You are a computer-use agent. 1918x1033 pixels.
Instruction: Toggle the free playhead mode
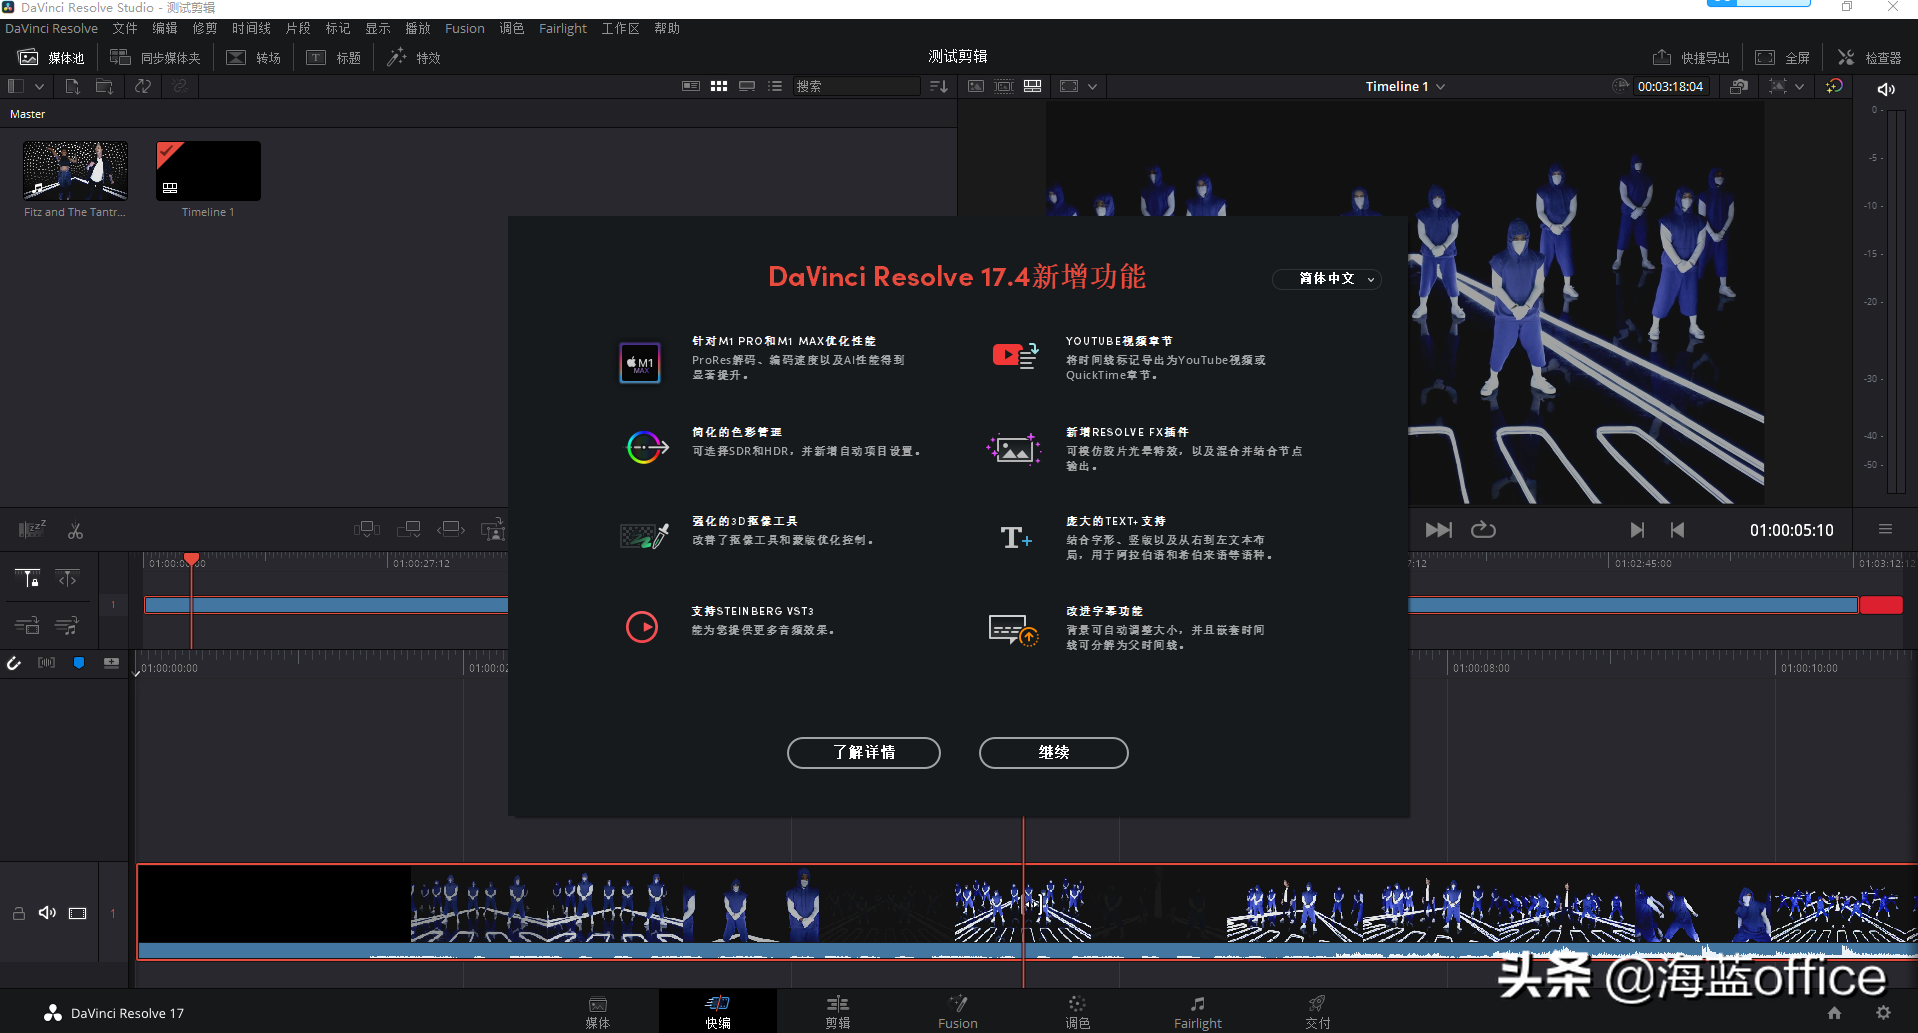click(x=67, y=578)
